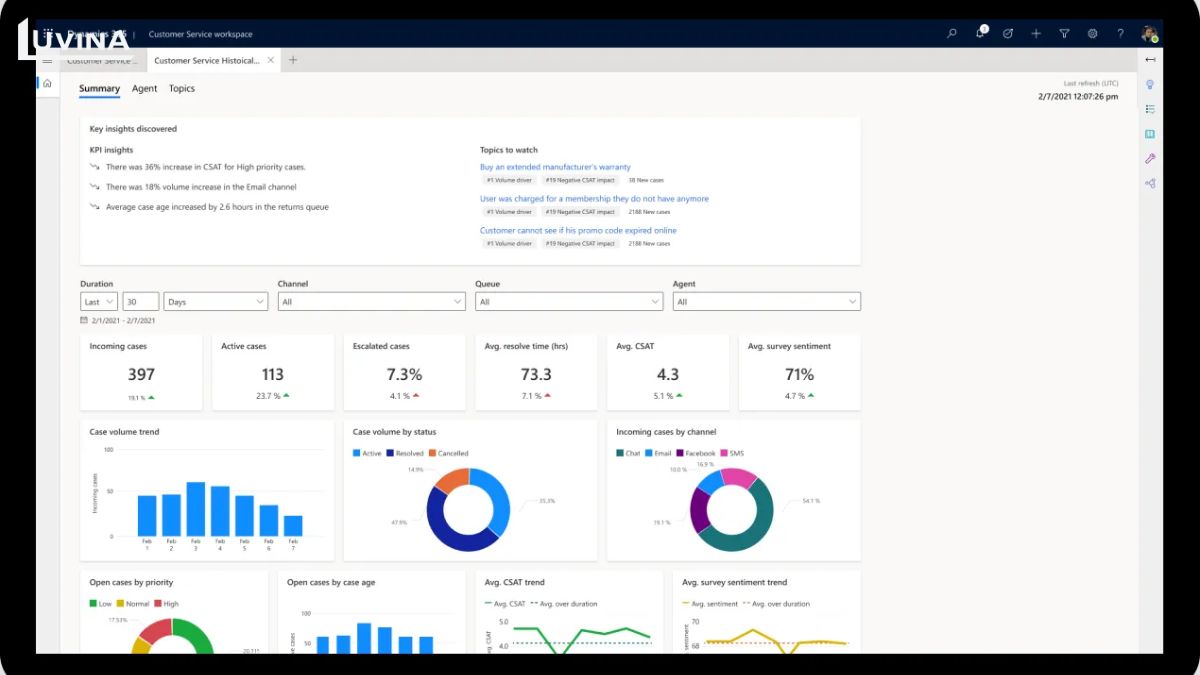Screen dimensions: 1200x675
Task: Switch to the Agent tab
Action: tap(144, 89)
